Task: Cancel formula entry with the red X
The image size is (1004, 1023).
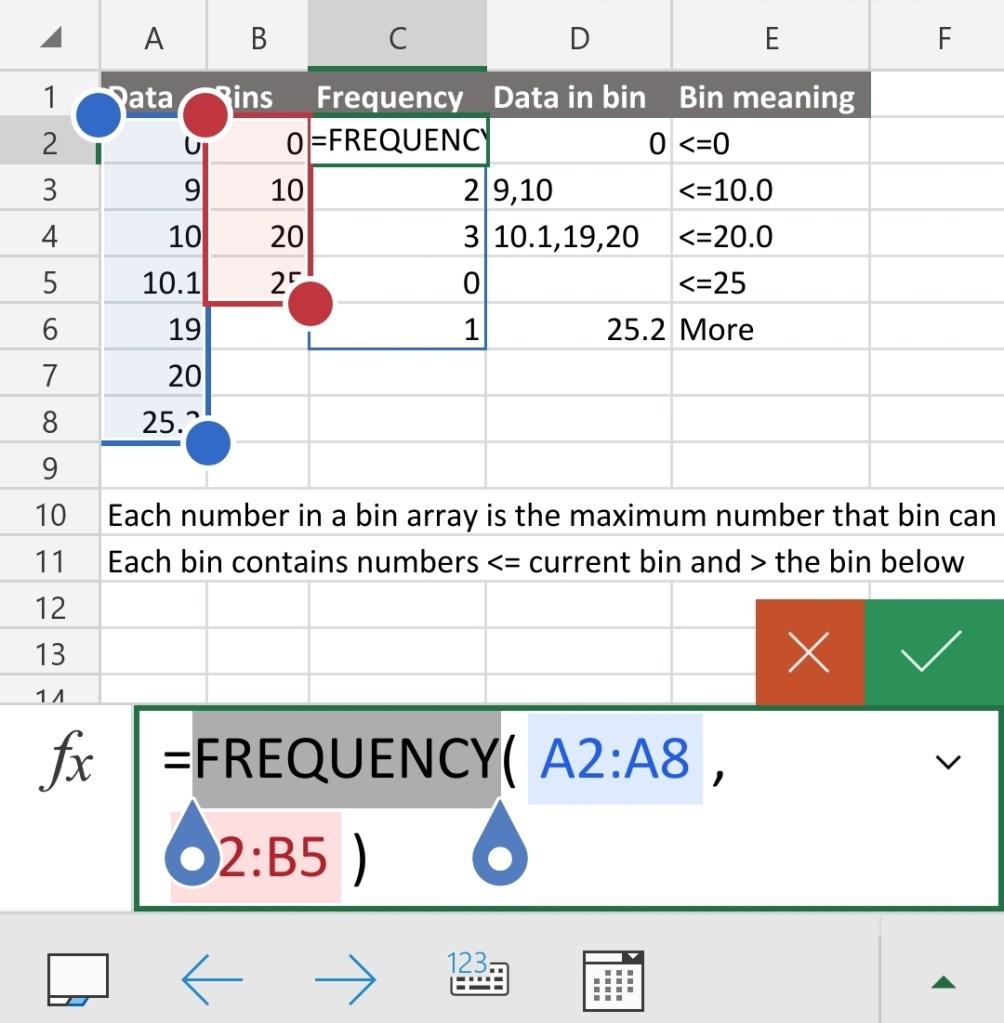Action: pyautogui.click(x=809, y=653)
